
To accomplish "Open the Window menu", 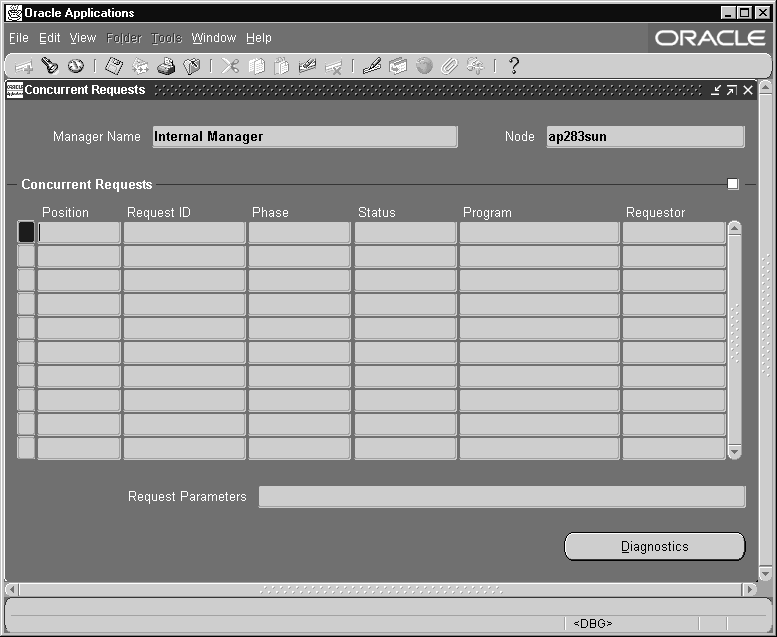I will click(x=214, y=38).
